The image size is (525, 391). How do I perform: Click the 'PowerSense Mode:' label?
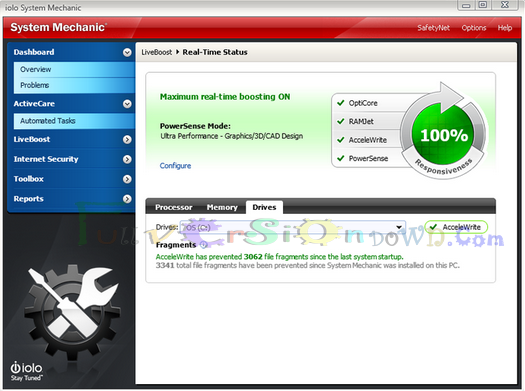click(x=195, y=126)
